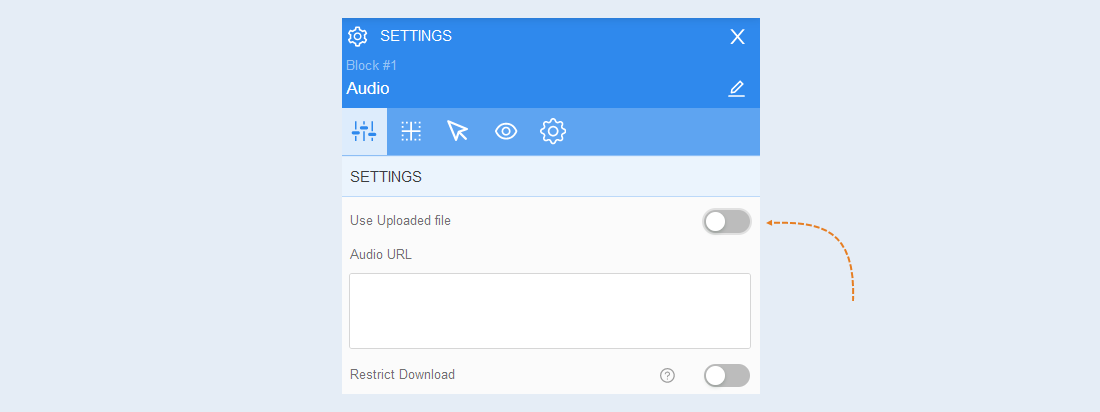
Task: Close the settings panel with the X
Action: coord(737,36)
